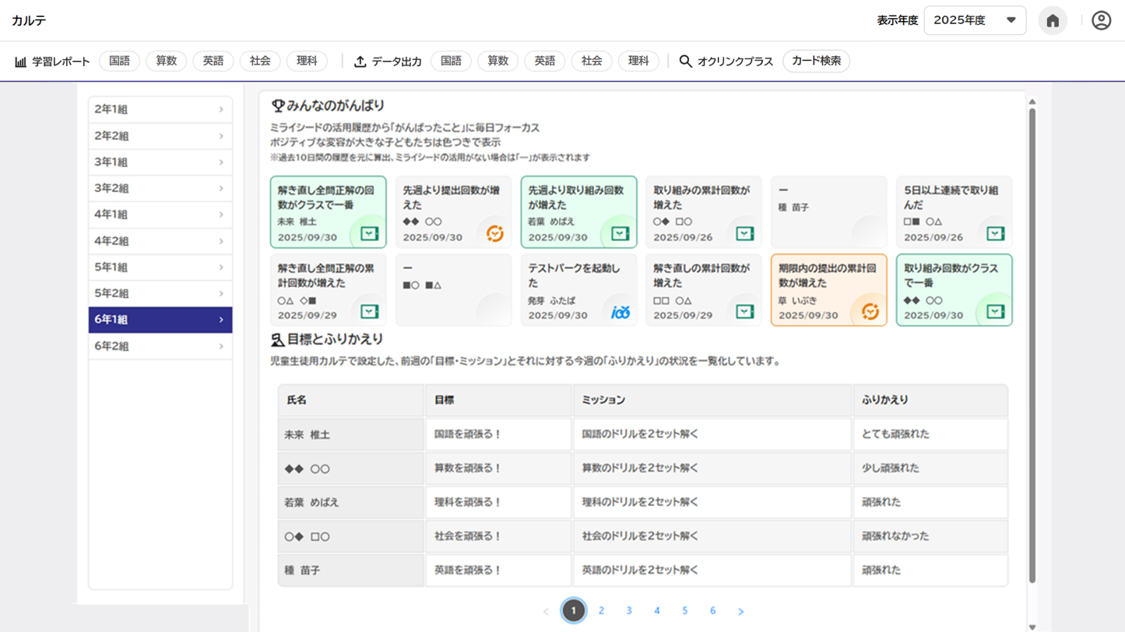Click the home icon in header

1052,21
